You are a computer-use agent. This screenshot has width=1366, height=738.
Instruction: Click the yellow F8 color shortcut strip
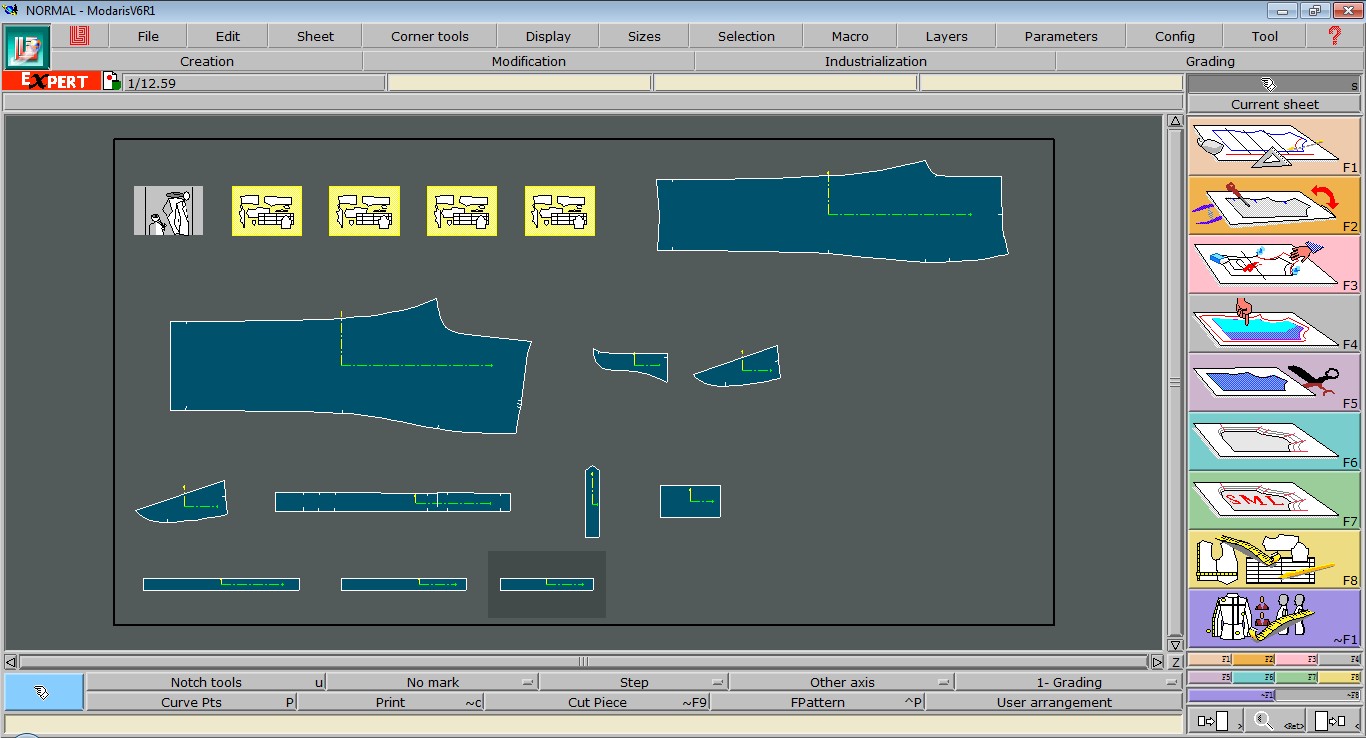click(x=1340, y=677)
